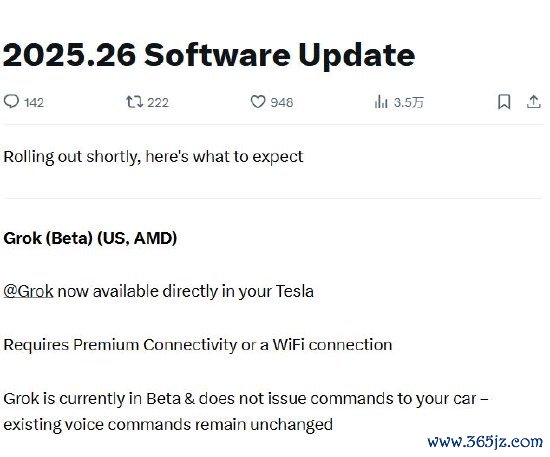Click the 'Requires Premium Connectivity' line
The width and height of the screenshot is (550, 457).
198,345
